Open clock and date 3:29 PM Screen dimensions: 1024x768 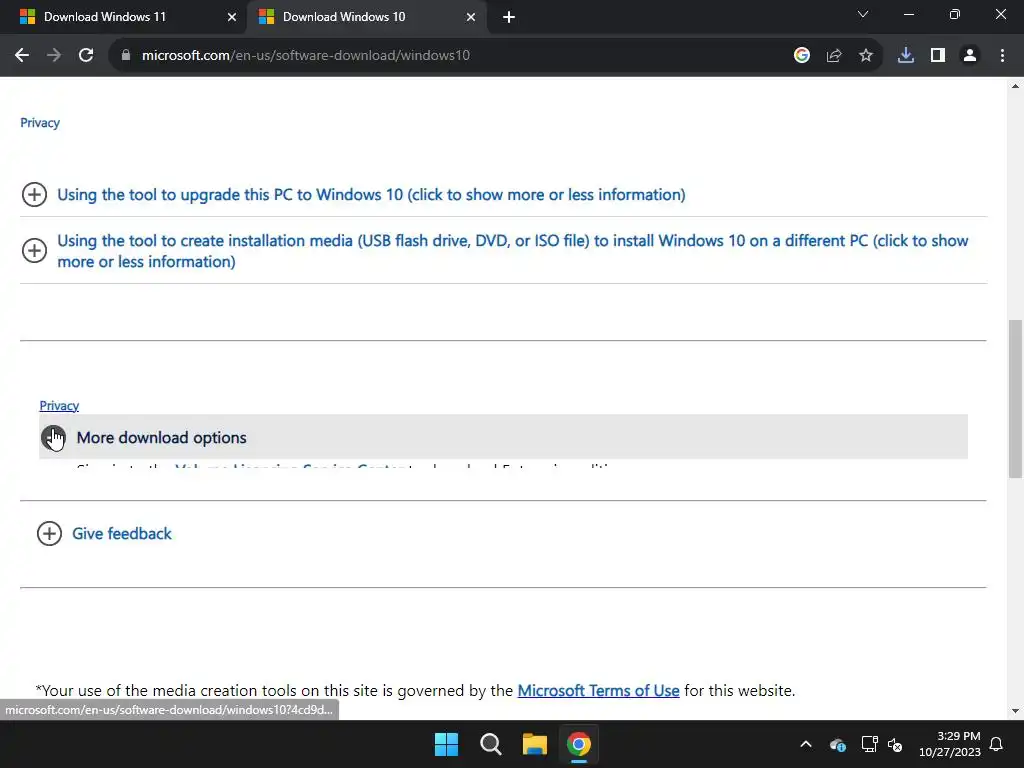click(x=950, y=744)
